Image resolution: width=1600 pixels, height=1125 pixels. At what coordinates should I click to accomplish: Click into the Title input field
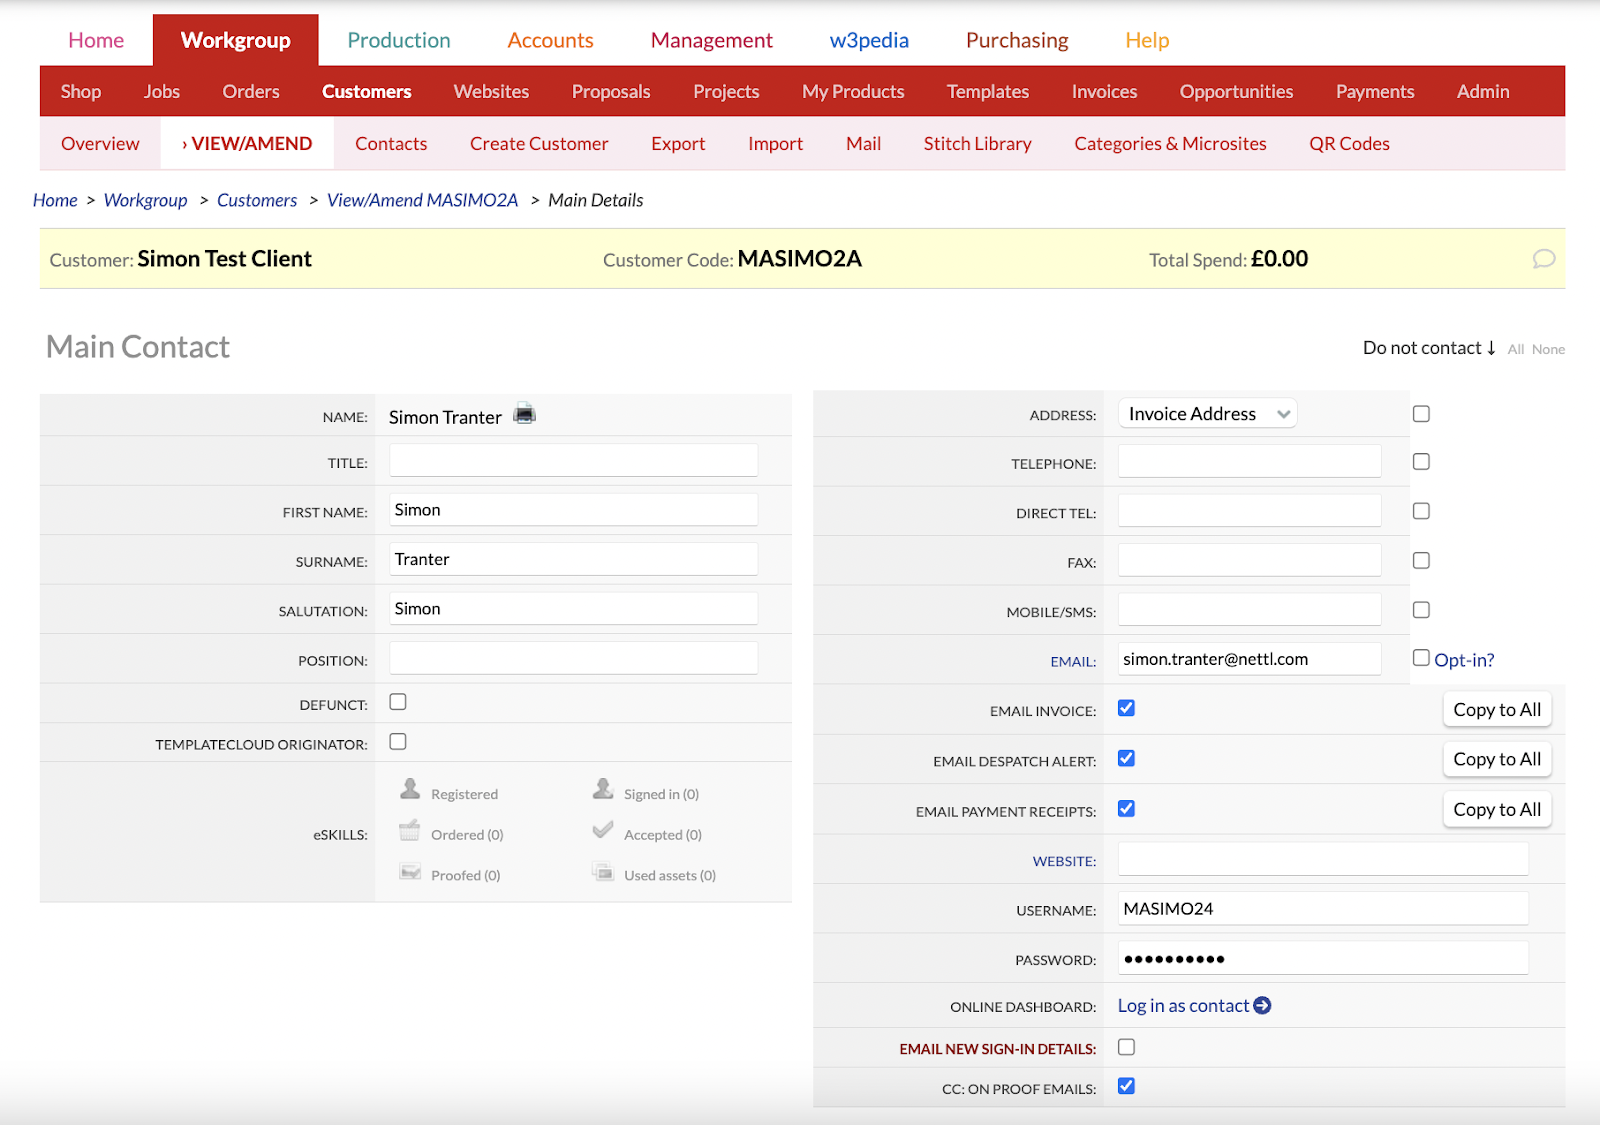click(x=573, y=460)
